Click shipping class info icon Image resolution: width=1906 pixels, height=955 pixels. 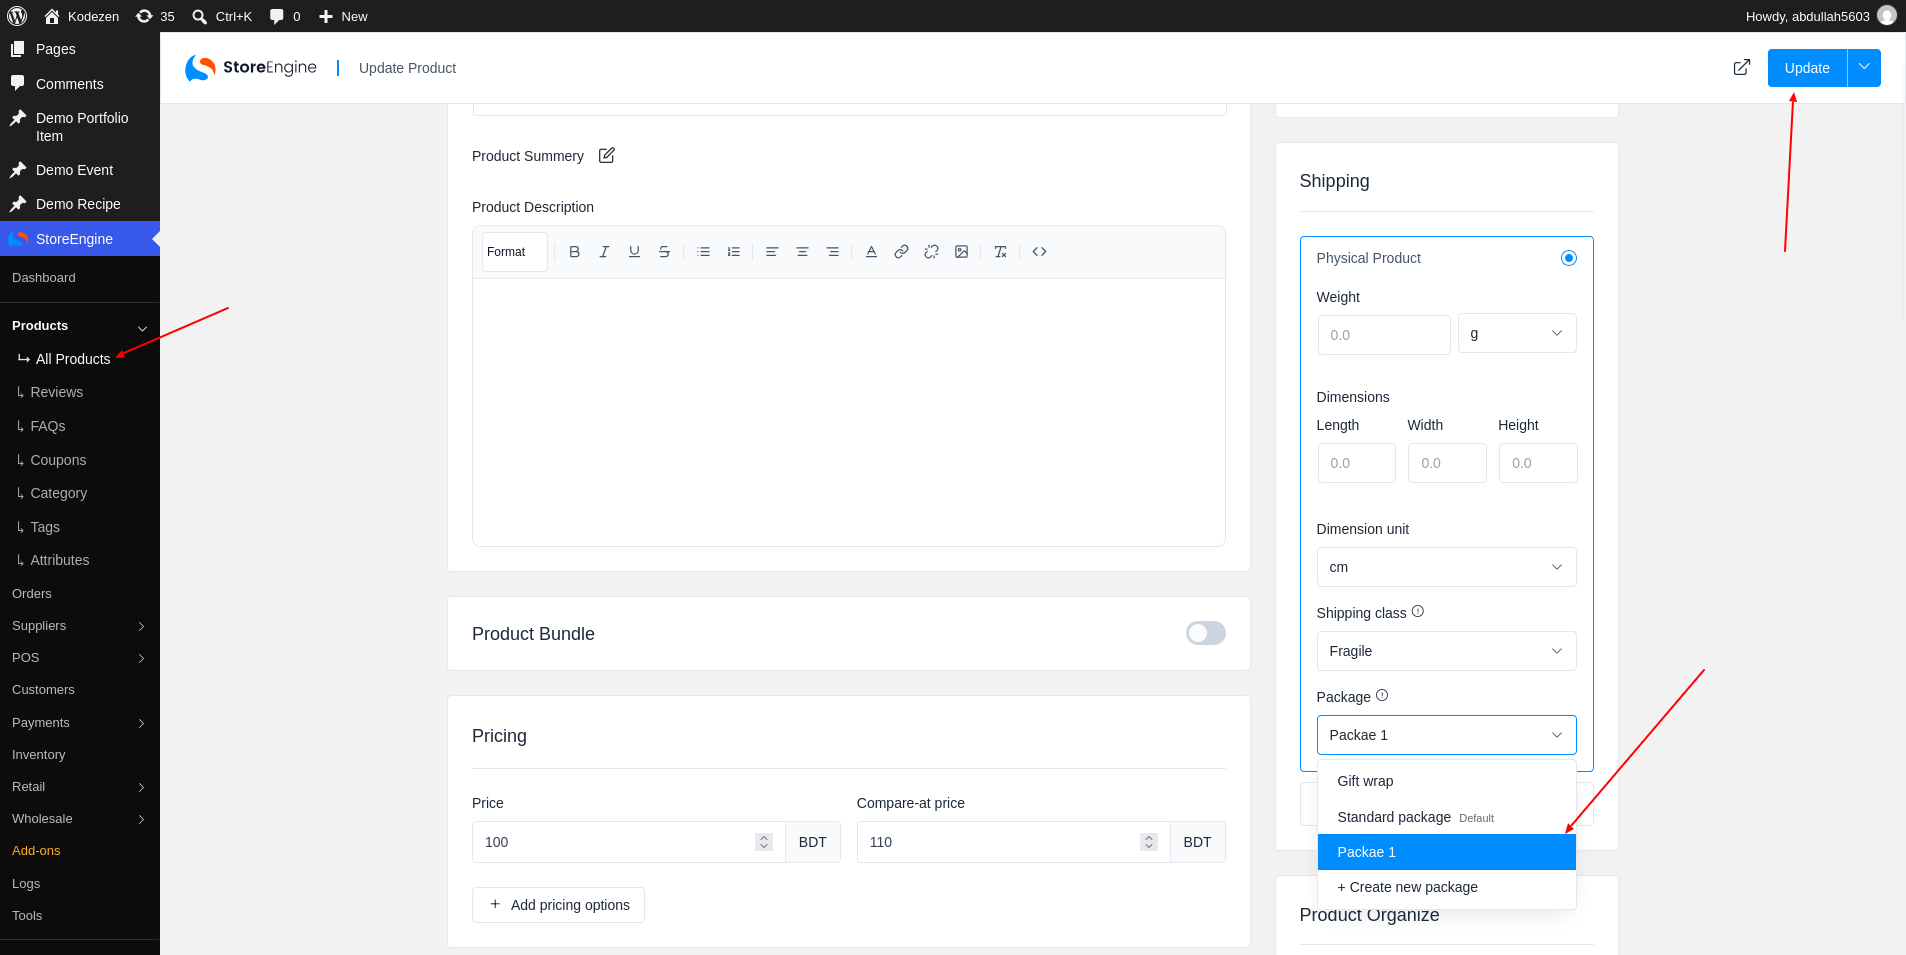1417,611
